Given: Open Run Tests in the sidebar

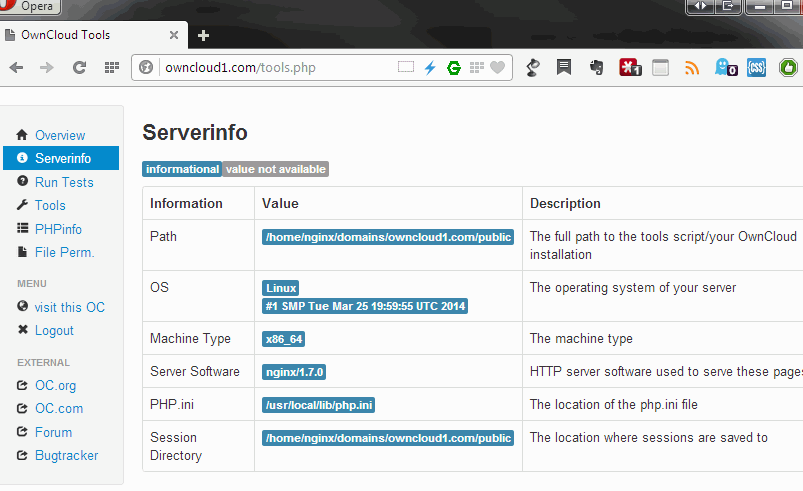Looking at the screenshot, I should (64, 182).
